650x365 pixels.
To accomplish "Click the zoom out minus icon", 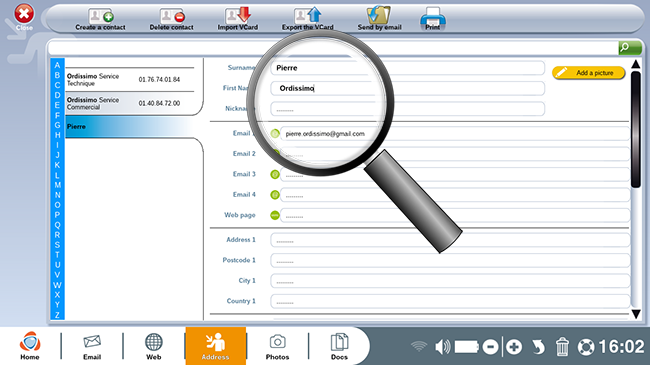I will 490,347.
